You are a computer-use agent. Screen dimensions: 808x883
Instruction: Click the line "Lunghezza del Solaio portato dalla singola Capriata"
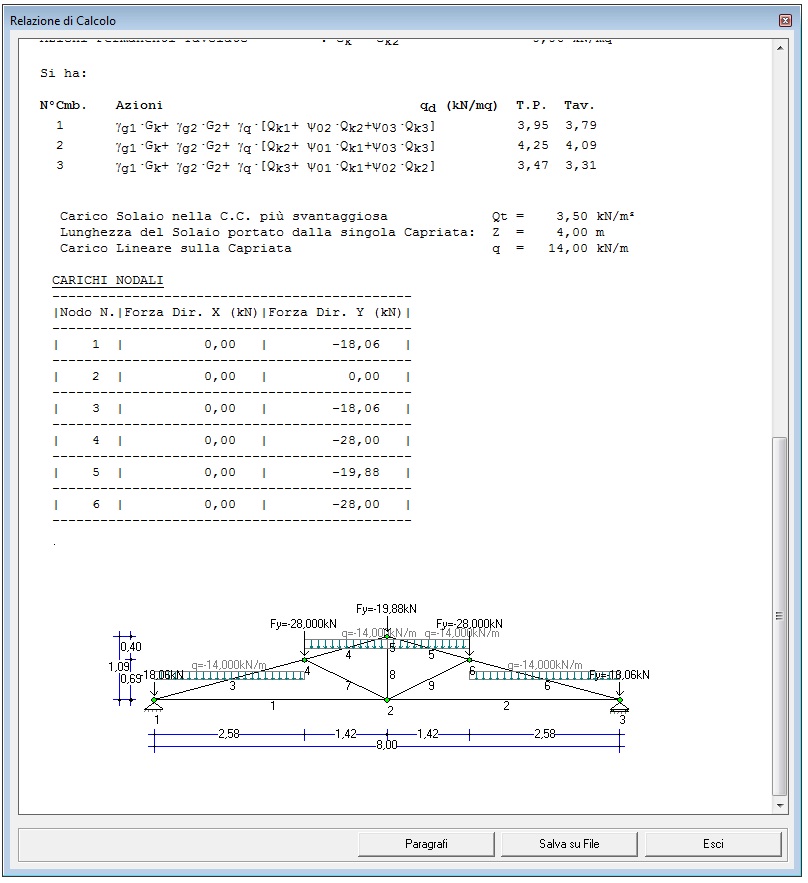267,232
